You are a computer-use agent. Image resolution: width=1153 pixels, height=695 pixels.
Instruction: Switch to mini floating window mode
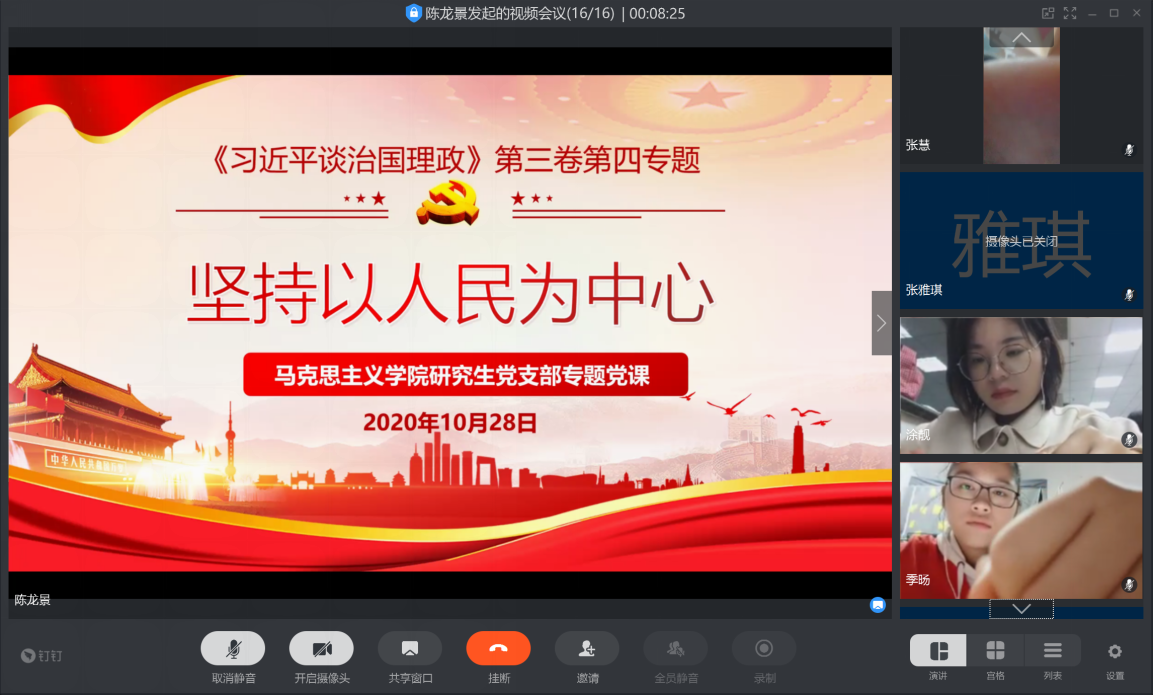tap(1048, 13)
